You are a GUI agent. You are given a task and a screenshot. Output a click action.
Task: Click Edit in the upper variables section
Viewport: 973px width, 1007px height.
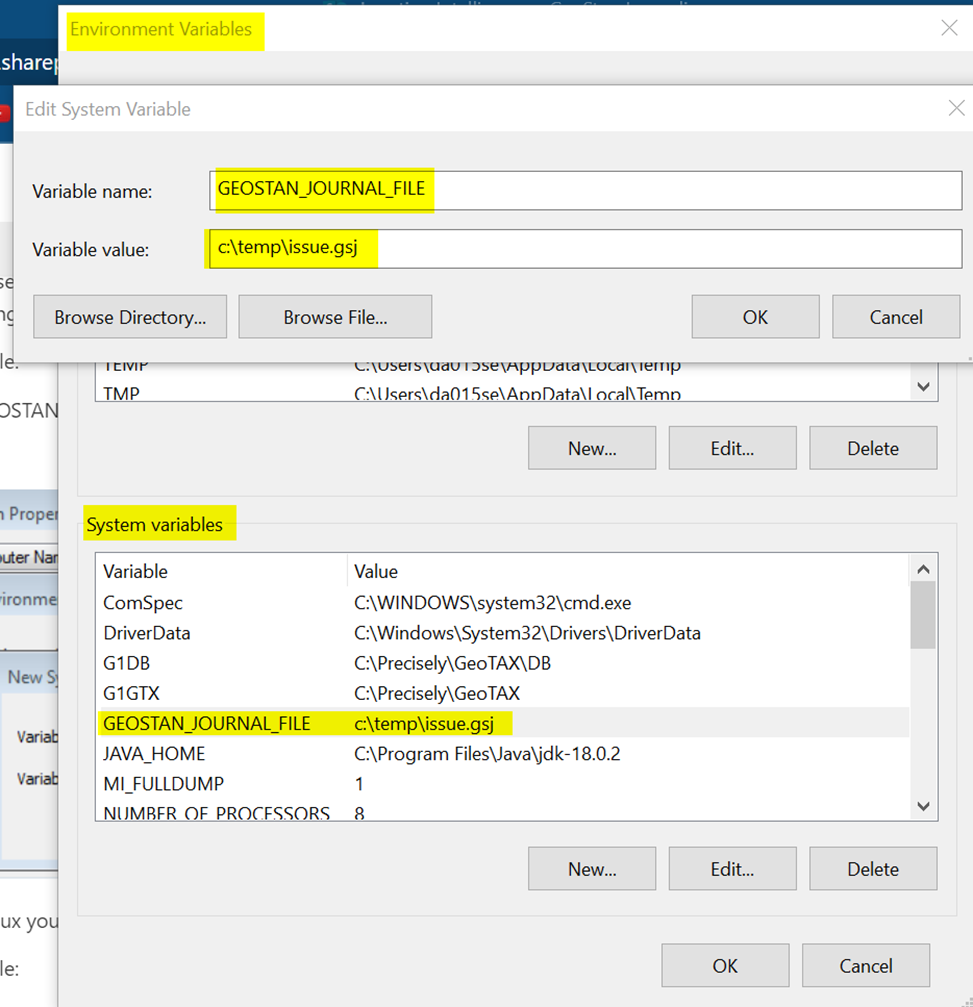coord(732,447)
